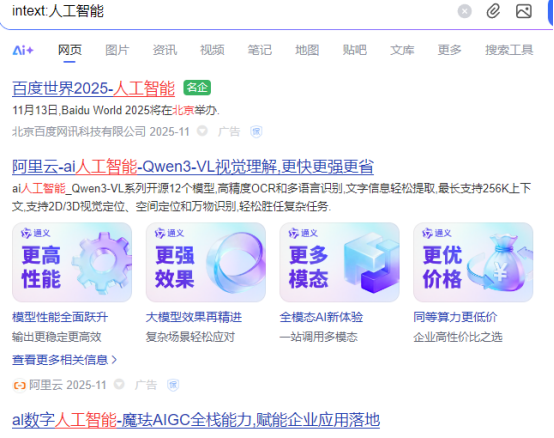Expand dropdown arrow beside 阿里云 2025-11

click(x=119, y=384)
